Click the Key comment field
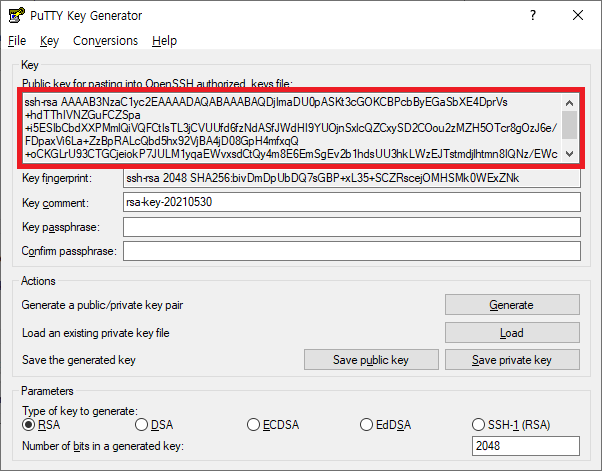The height and width of the screenshot is (471, 602). [352, 202]
